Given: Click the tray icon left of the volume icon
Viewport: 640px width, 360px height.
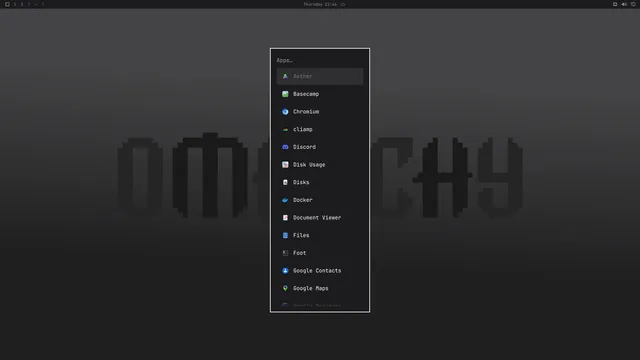Looking at the screenshot, I should pyautogui.click(x=615, y=4).
